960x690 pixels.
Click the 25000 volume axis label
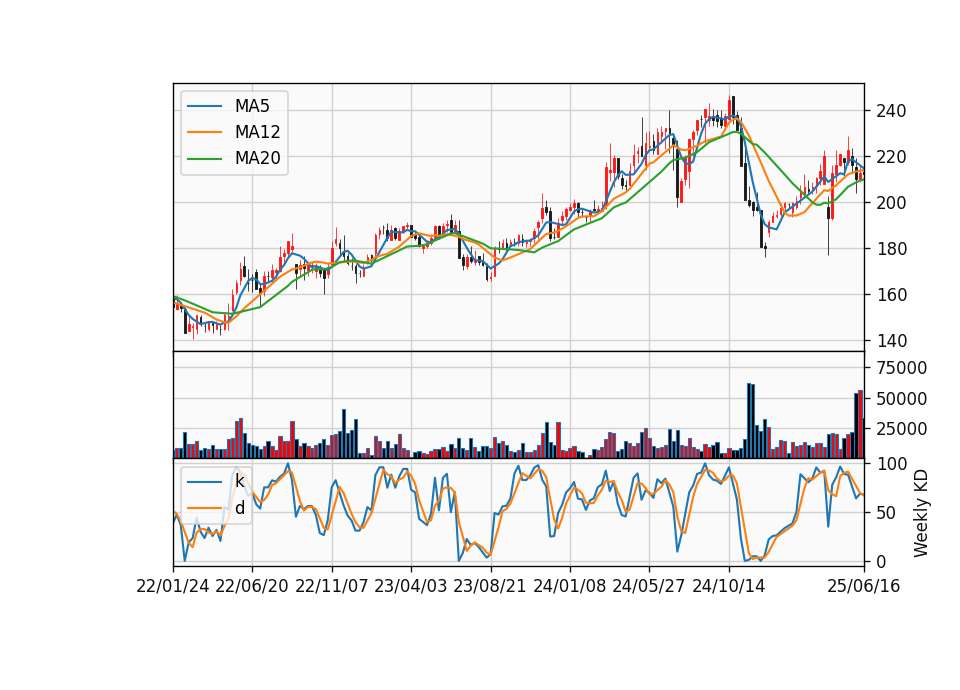[x=901, y=429]
